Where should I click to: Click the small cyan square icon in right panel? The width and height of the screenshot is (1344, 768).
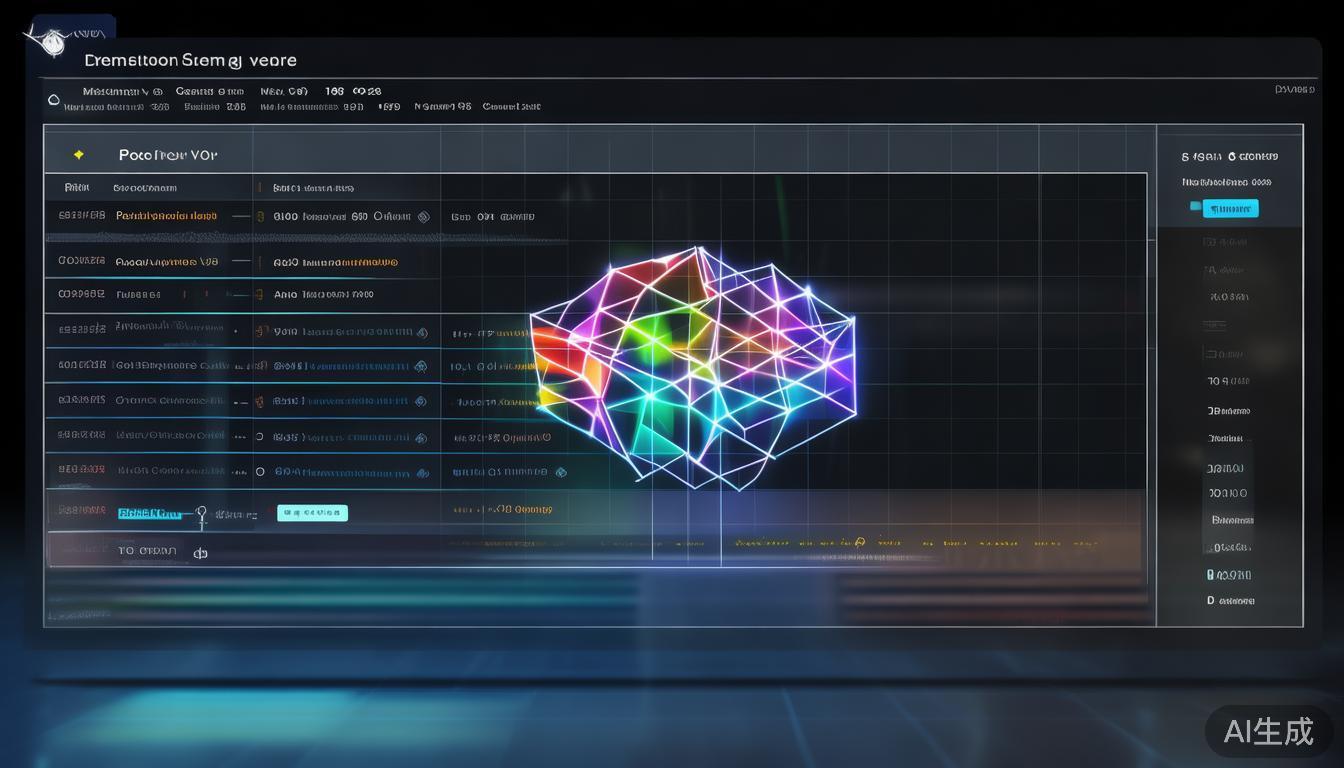pyautogui.click(x=1195, y=207)
